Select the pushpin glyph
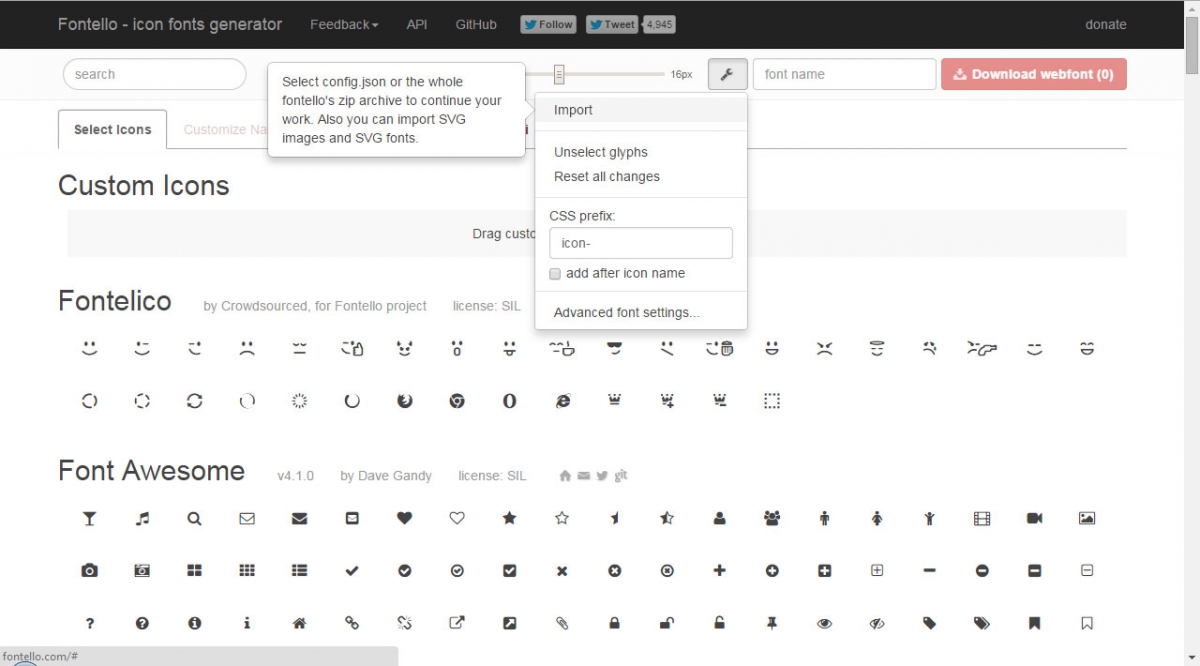Image resolution: width=1200 pixels, height=666 pixels. pyautogui.click(x=772, y=623)
